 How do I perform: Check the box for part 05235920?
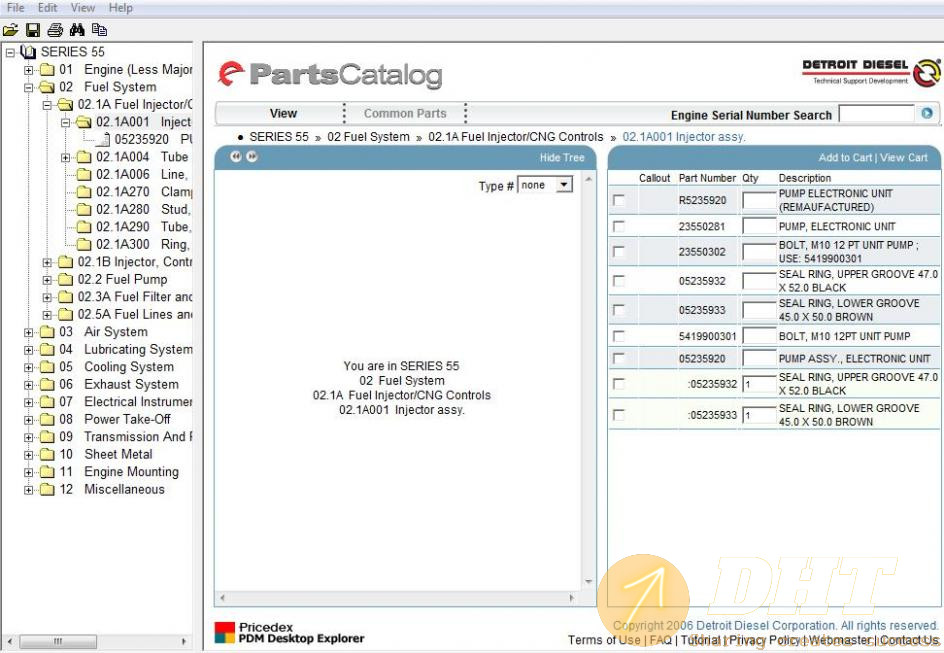618,358
